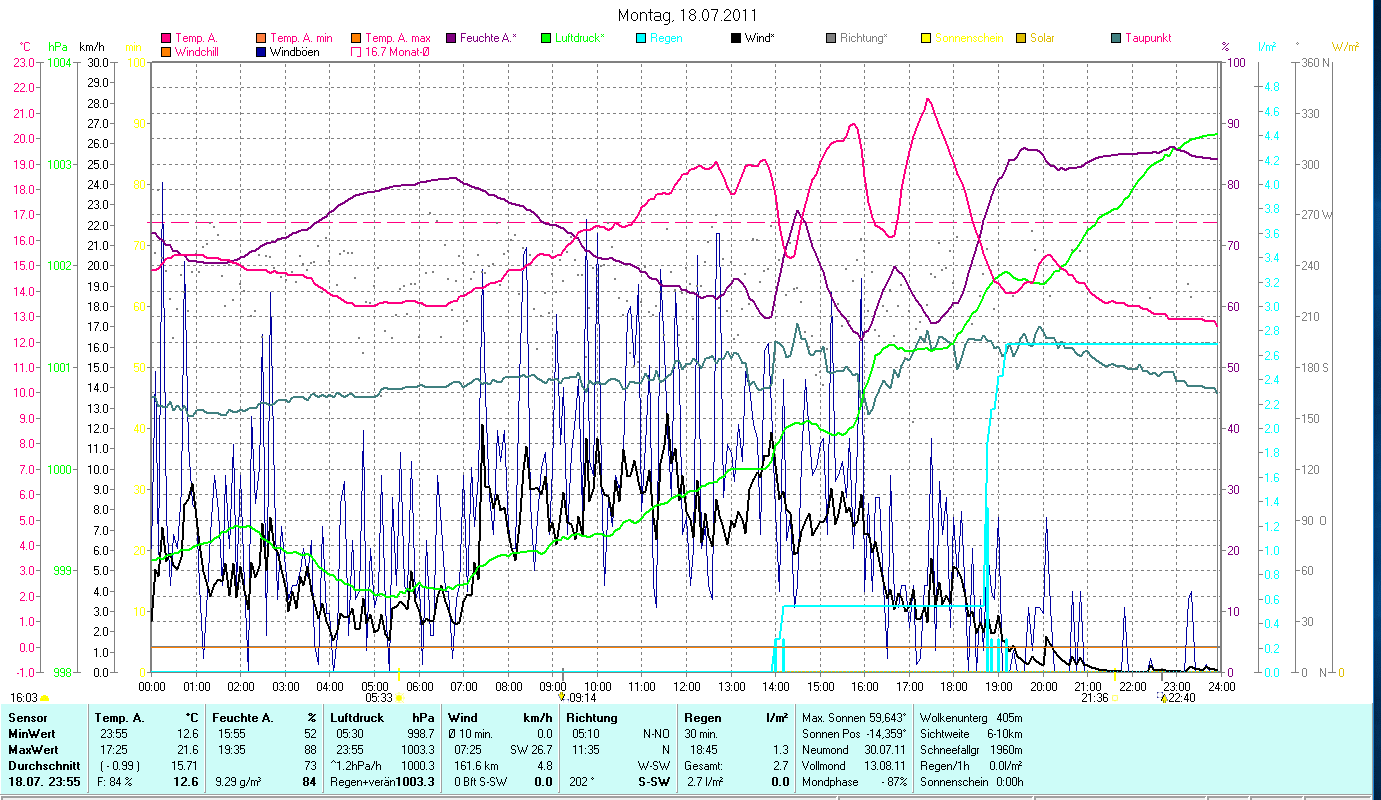This screenshot has height=800, width=1381.
Task: Click the Regen/1h 0.0l/m² entry
Action: (970, 765)
